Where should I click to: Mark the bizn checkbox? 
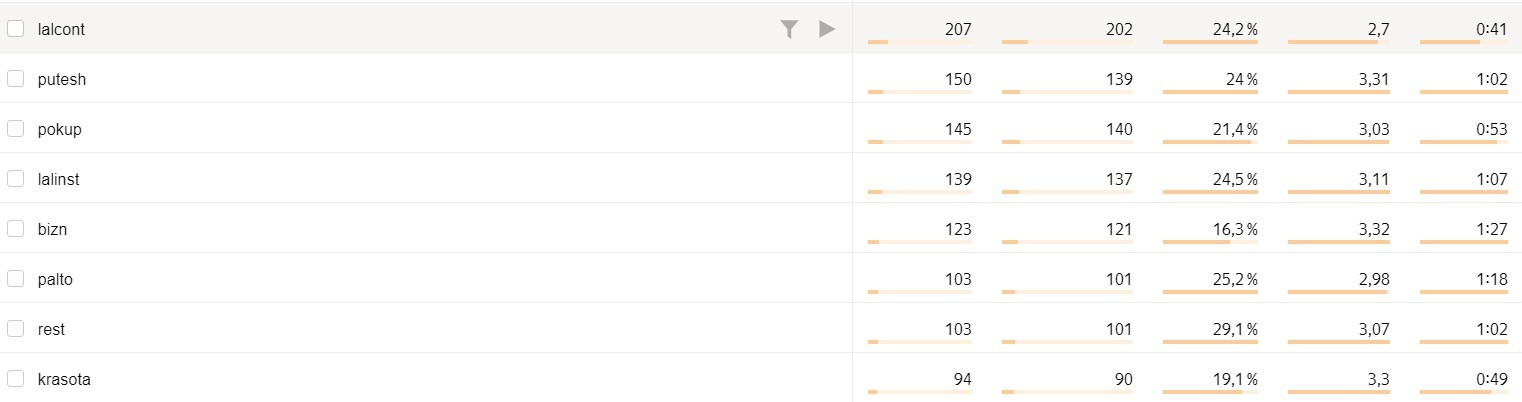(x=15, y=229)
